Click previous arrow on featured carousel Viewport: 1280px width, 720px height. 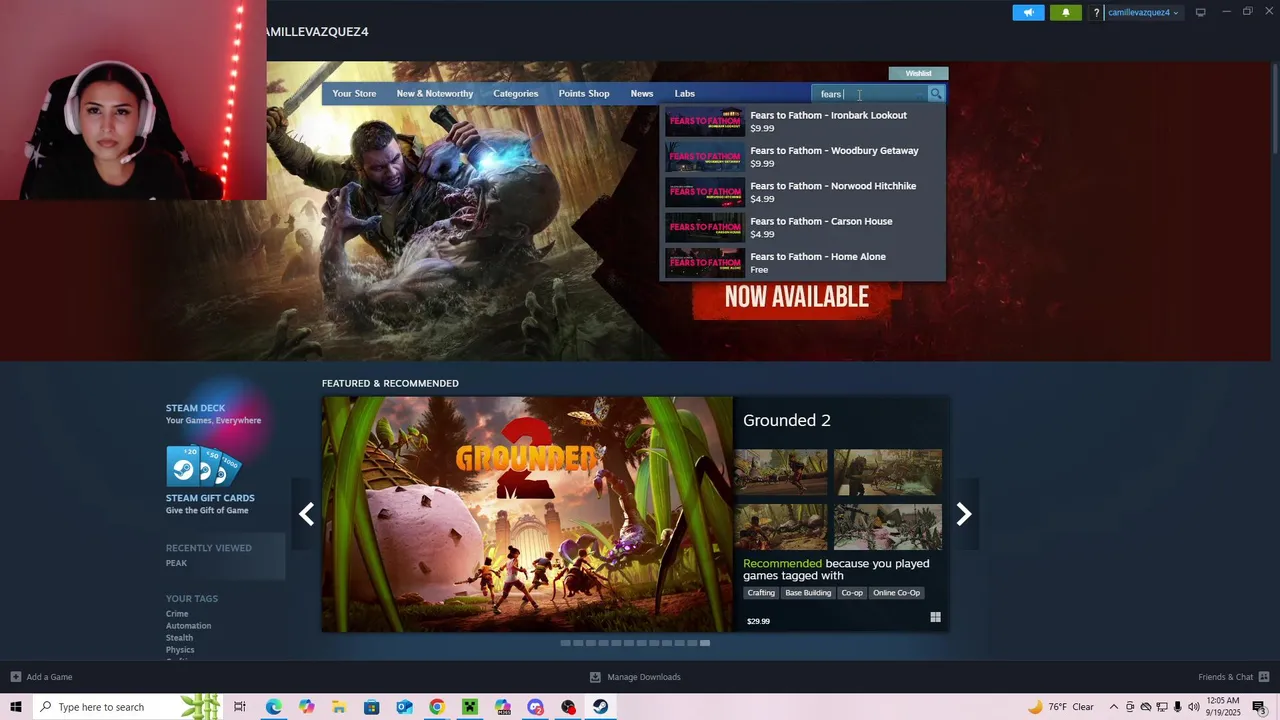pyautogui.click(x=306, y=514)
